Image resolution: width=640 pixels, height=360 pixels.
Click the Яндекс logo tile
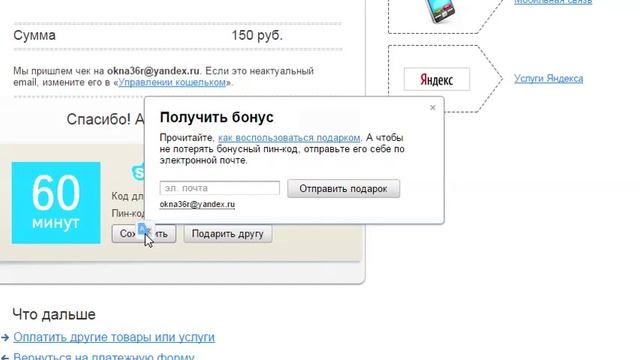(x=437, y=79)
